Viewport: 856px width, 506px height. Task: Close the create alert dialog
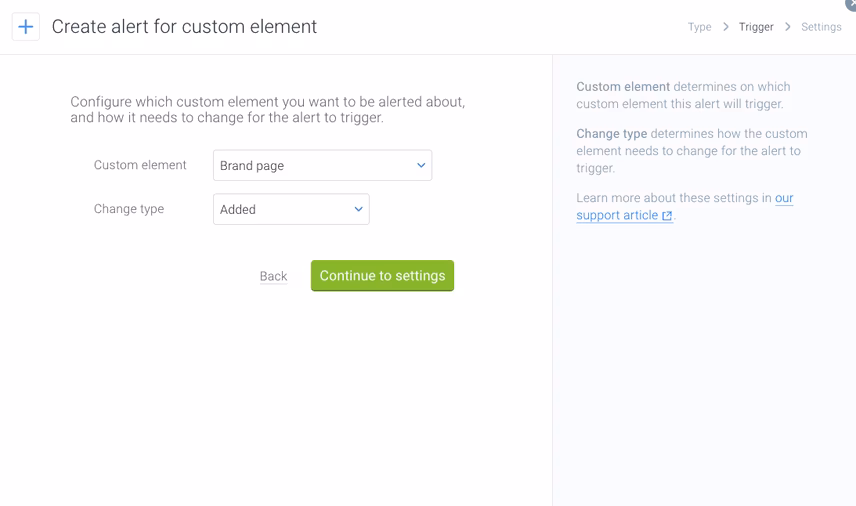(x=850, y=4)
